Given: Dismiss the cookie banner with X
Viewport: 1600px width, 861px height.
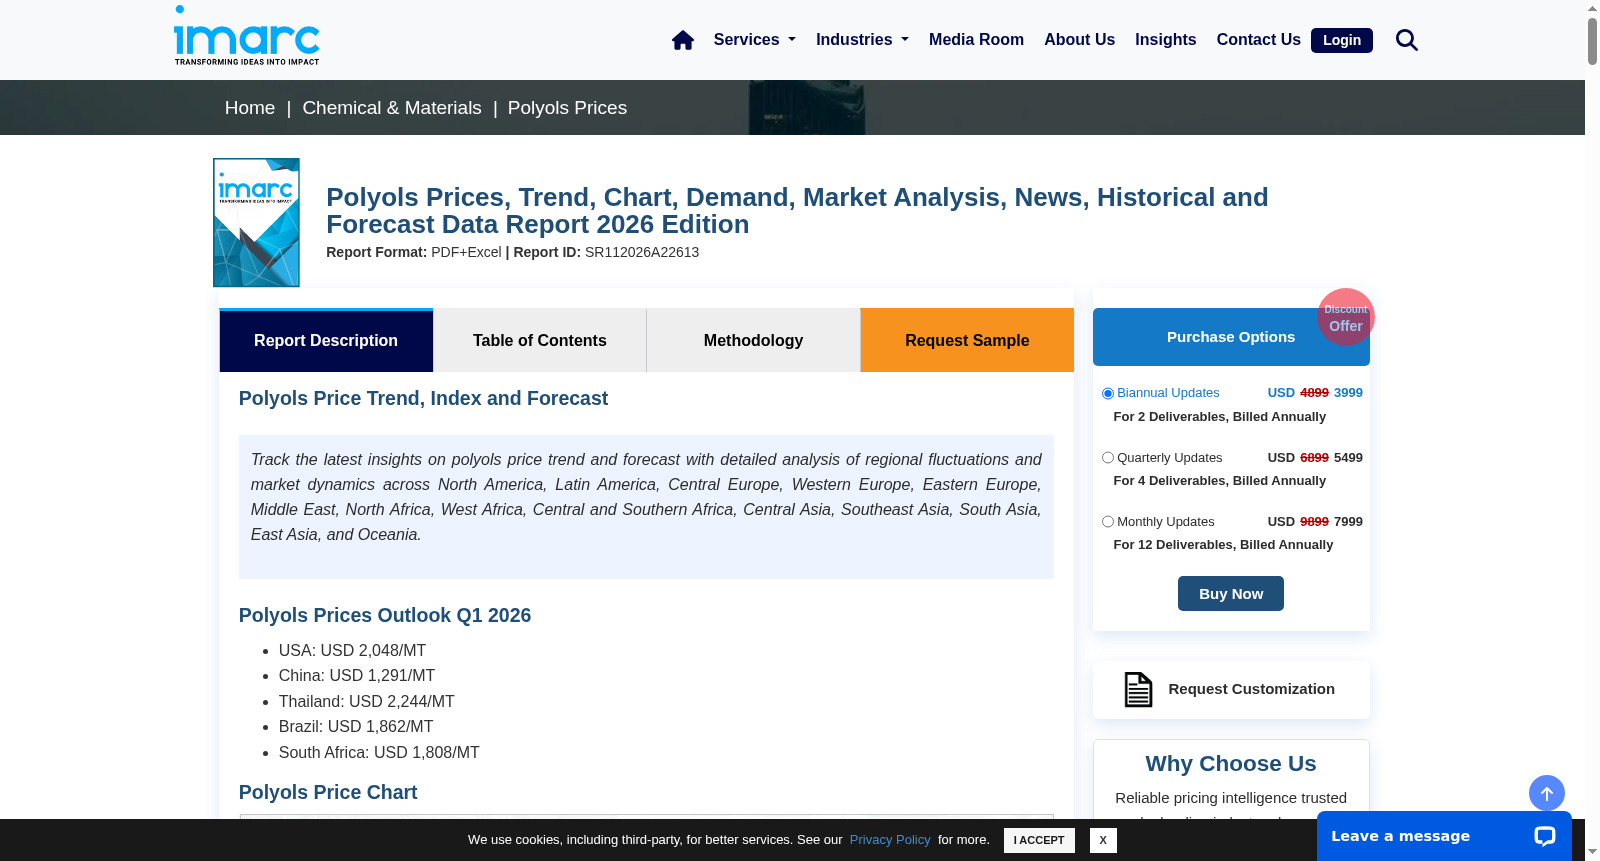Looking at the screenshot, I should (1103, 840).
